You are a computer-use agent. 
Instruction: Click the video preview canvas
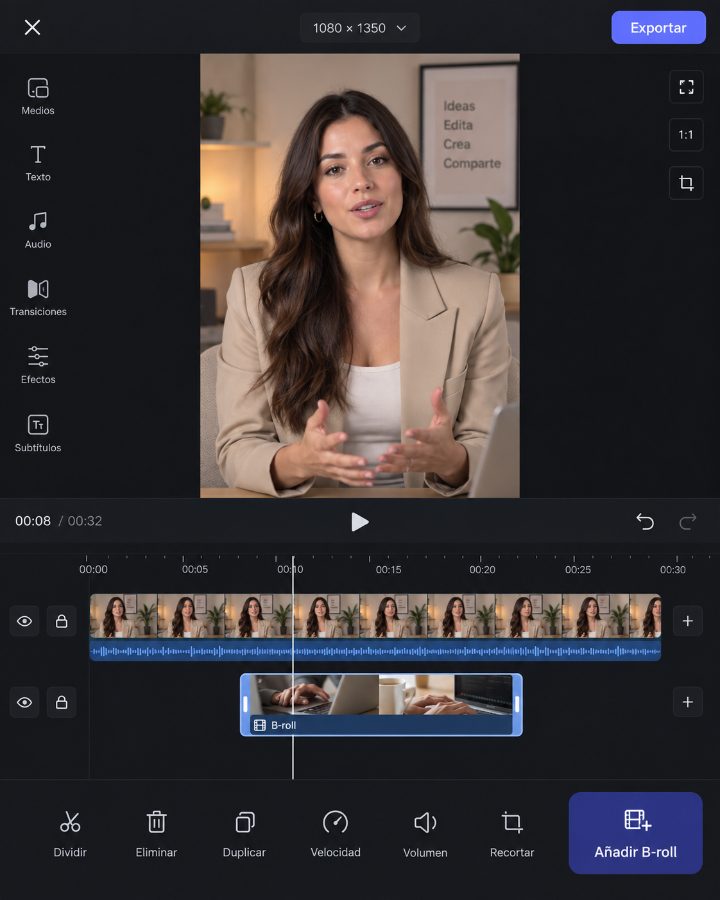[x=359, y=276]
